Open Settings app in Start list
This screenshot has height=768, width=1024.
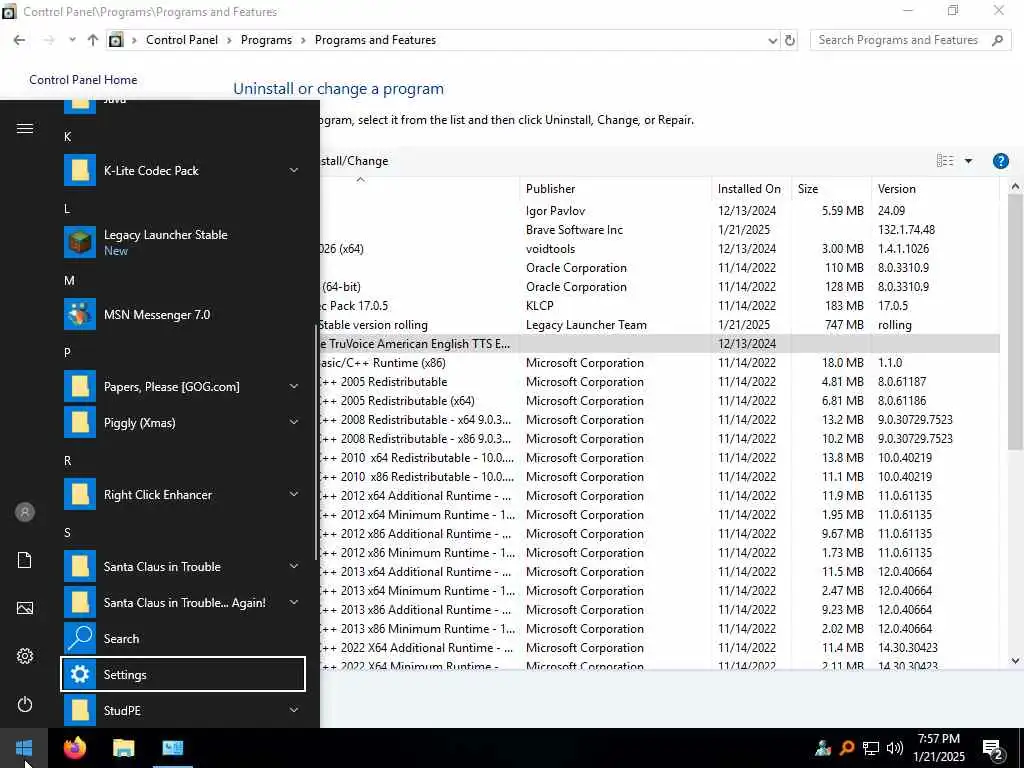pyautogui.click(x=183, y=675)
